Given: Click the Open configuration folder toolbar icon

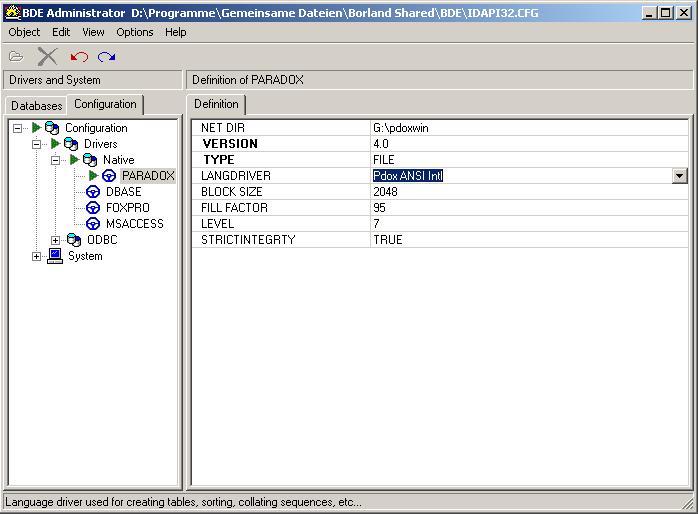Looking at the screenshot, I should (x=16, y=57).
